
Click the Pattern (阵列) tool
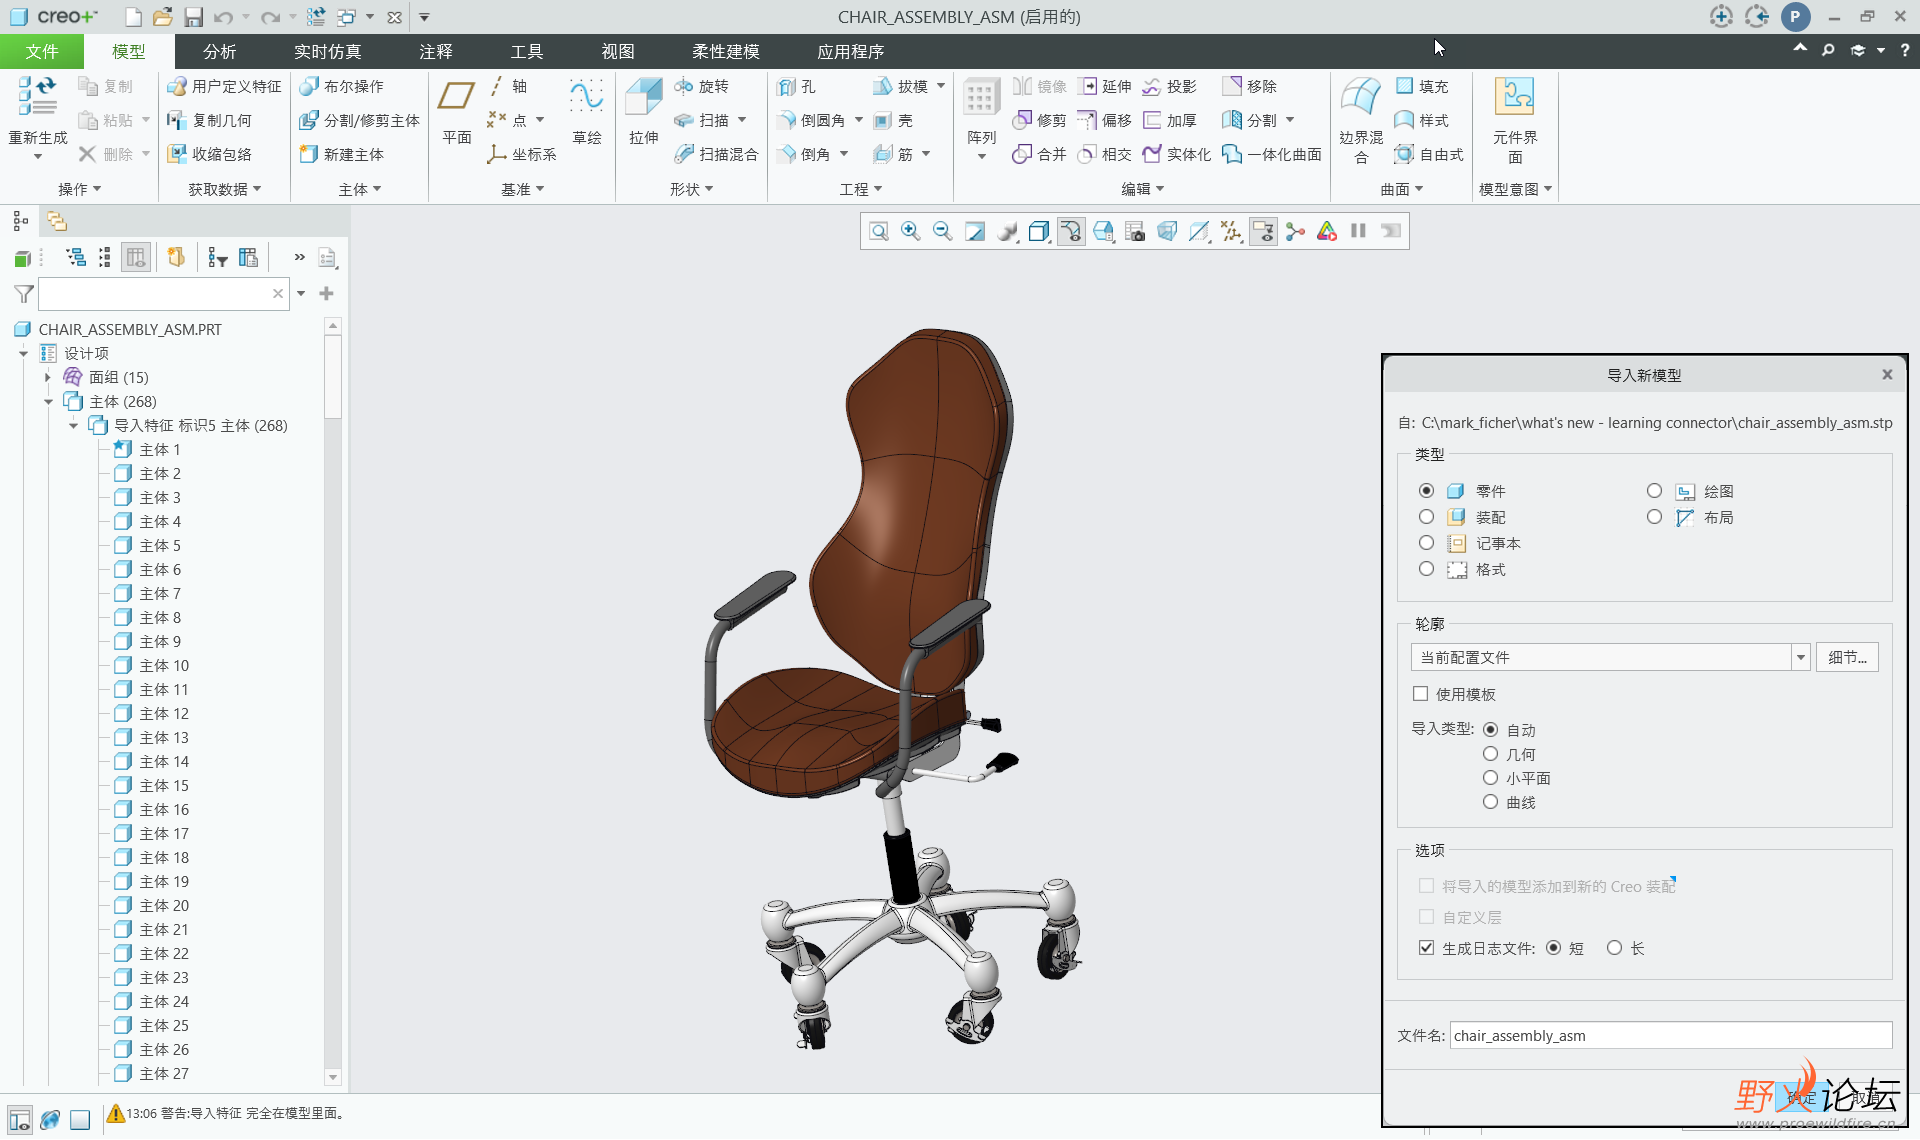click(x=981, y=118)
